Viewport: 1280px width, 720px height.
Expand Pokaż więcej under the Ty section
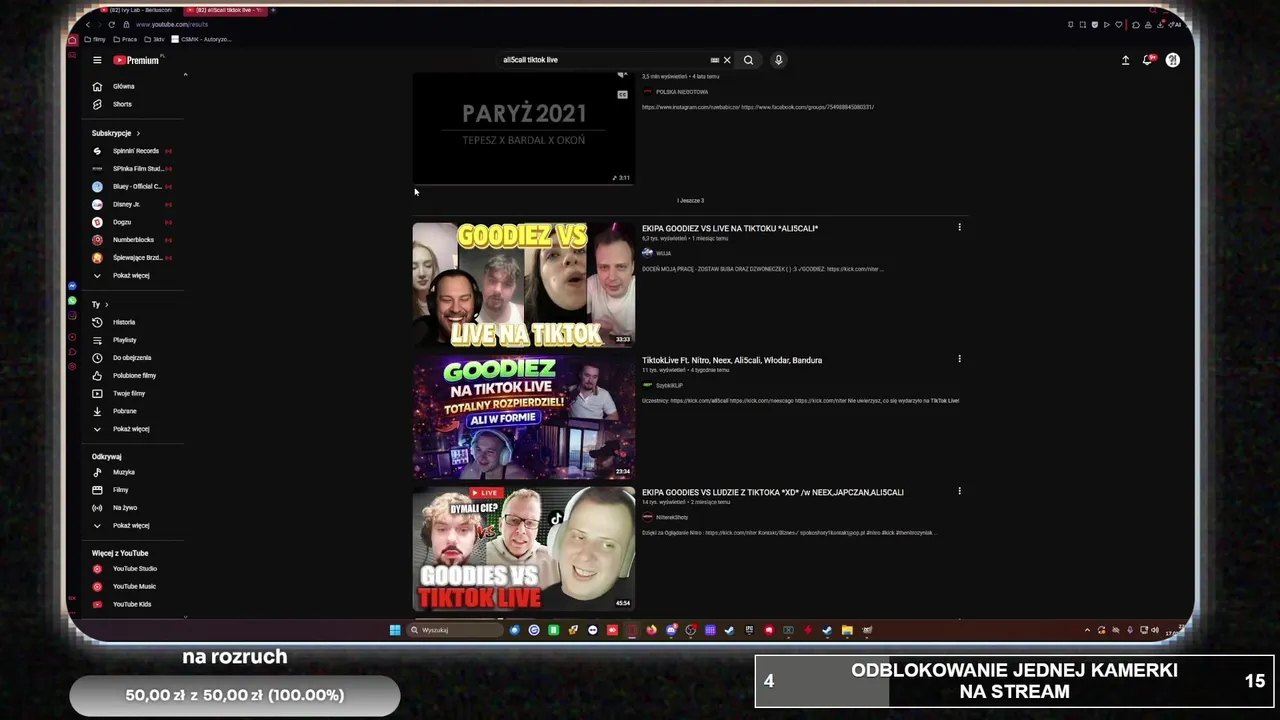pyautogui.click(x=131, y=429)
